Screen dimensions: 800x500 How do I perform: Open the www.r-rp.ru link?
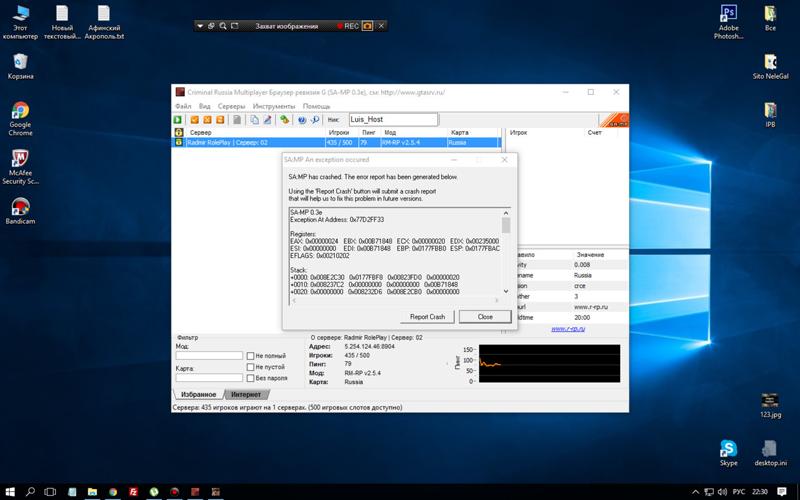pos(568,329)
